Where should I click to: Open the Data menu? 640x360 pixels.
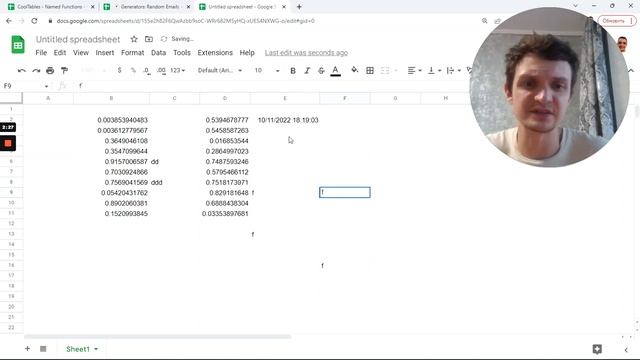click(x=158, y=53)
